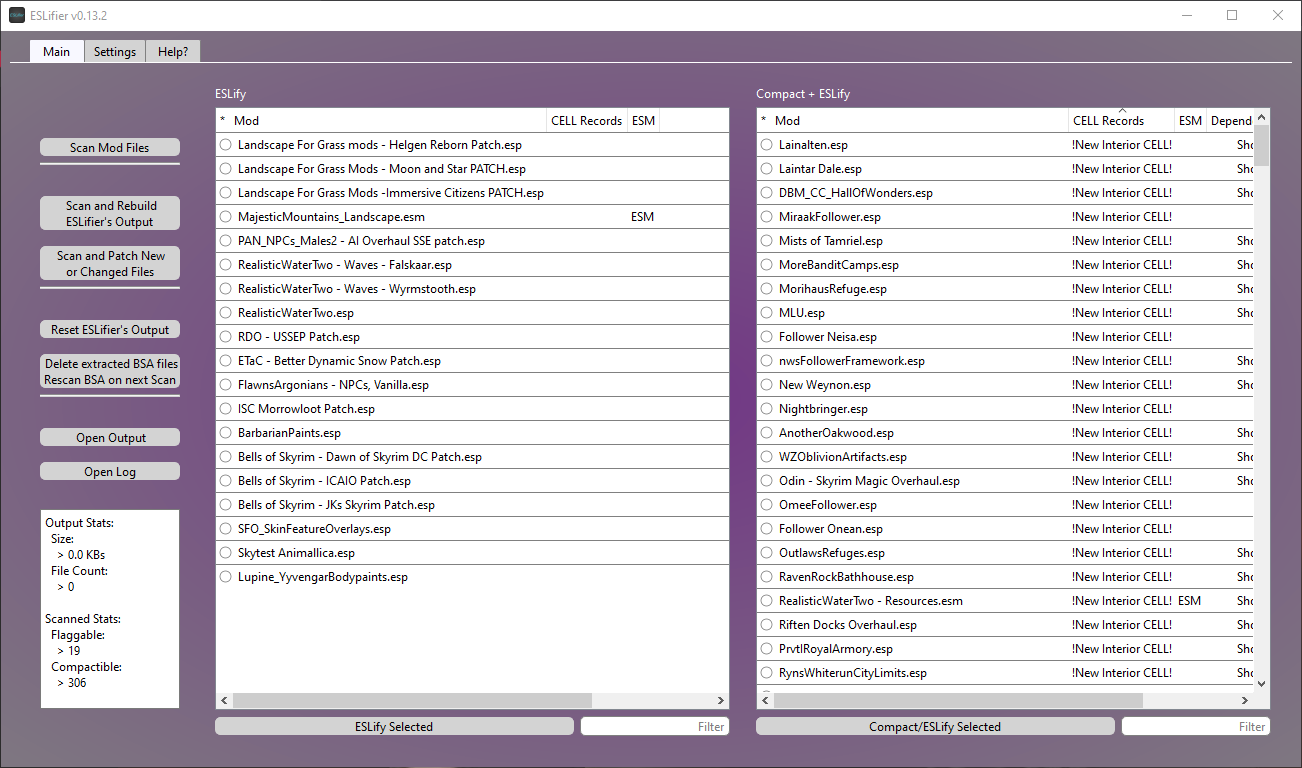
Task: Click the ESLify list scroll-left arrow
Action: tap(224, 701)
